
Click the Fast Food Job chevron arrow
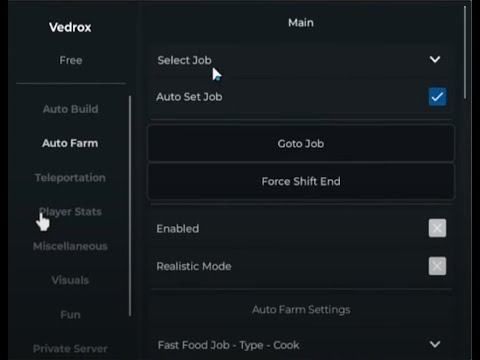pyautogui.click(x=435, y=344)
